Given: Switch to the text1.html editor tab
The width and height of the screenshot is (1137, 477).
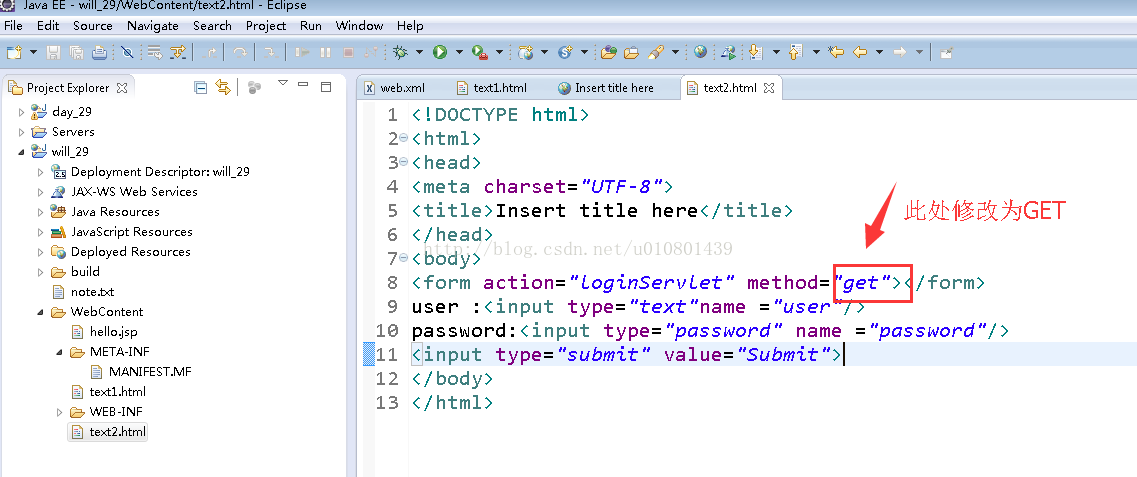Looking at the screenshot, I should [492, 88].
